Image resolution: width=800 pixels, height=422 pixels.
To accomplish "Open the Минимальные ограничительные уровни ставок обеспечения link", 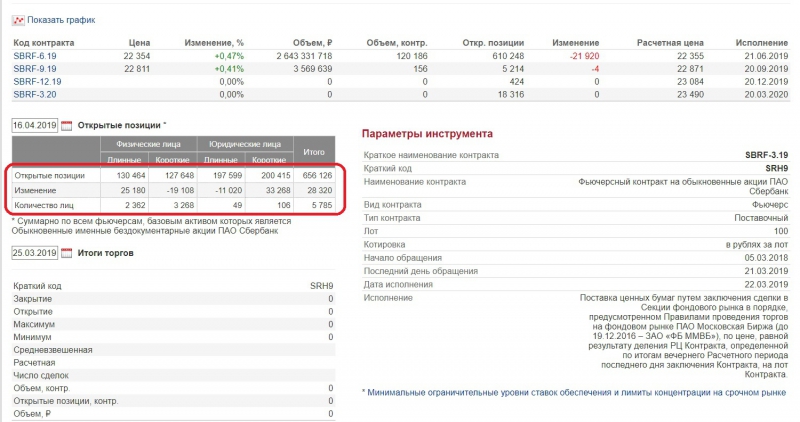I will pyautogui.click(x=577, y=392).
